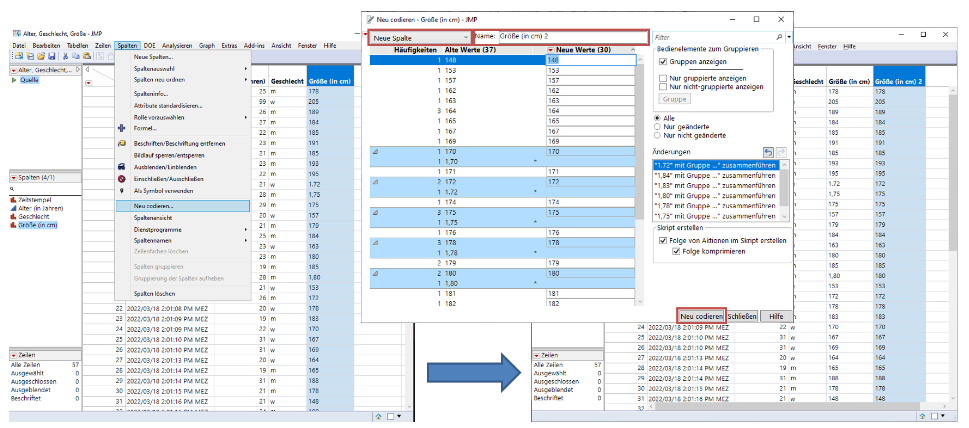Click the undo arrow icon above Änderungen list
The image size is (969, 428).
[x=768, y=151]
